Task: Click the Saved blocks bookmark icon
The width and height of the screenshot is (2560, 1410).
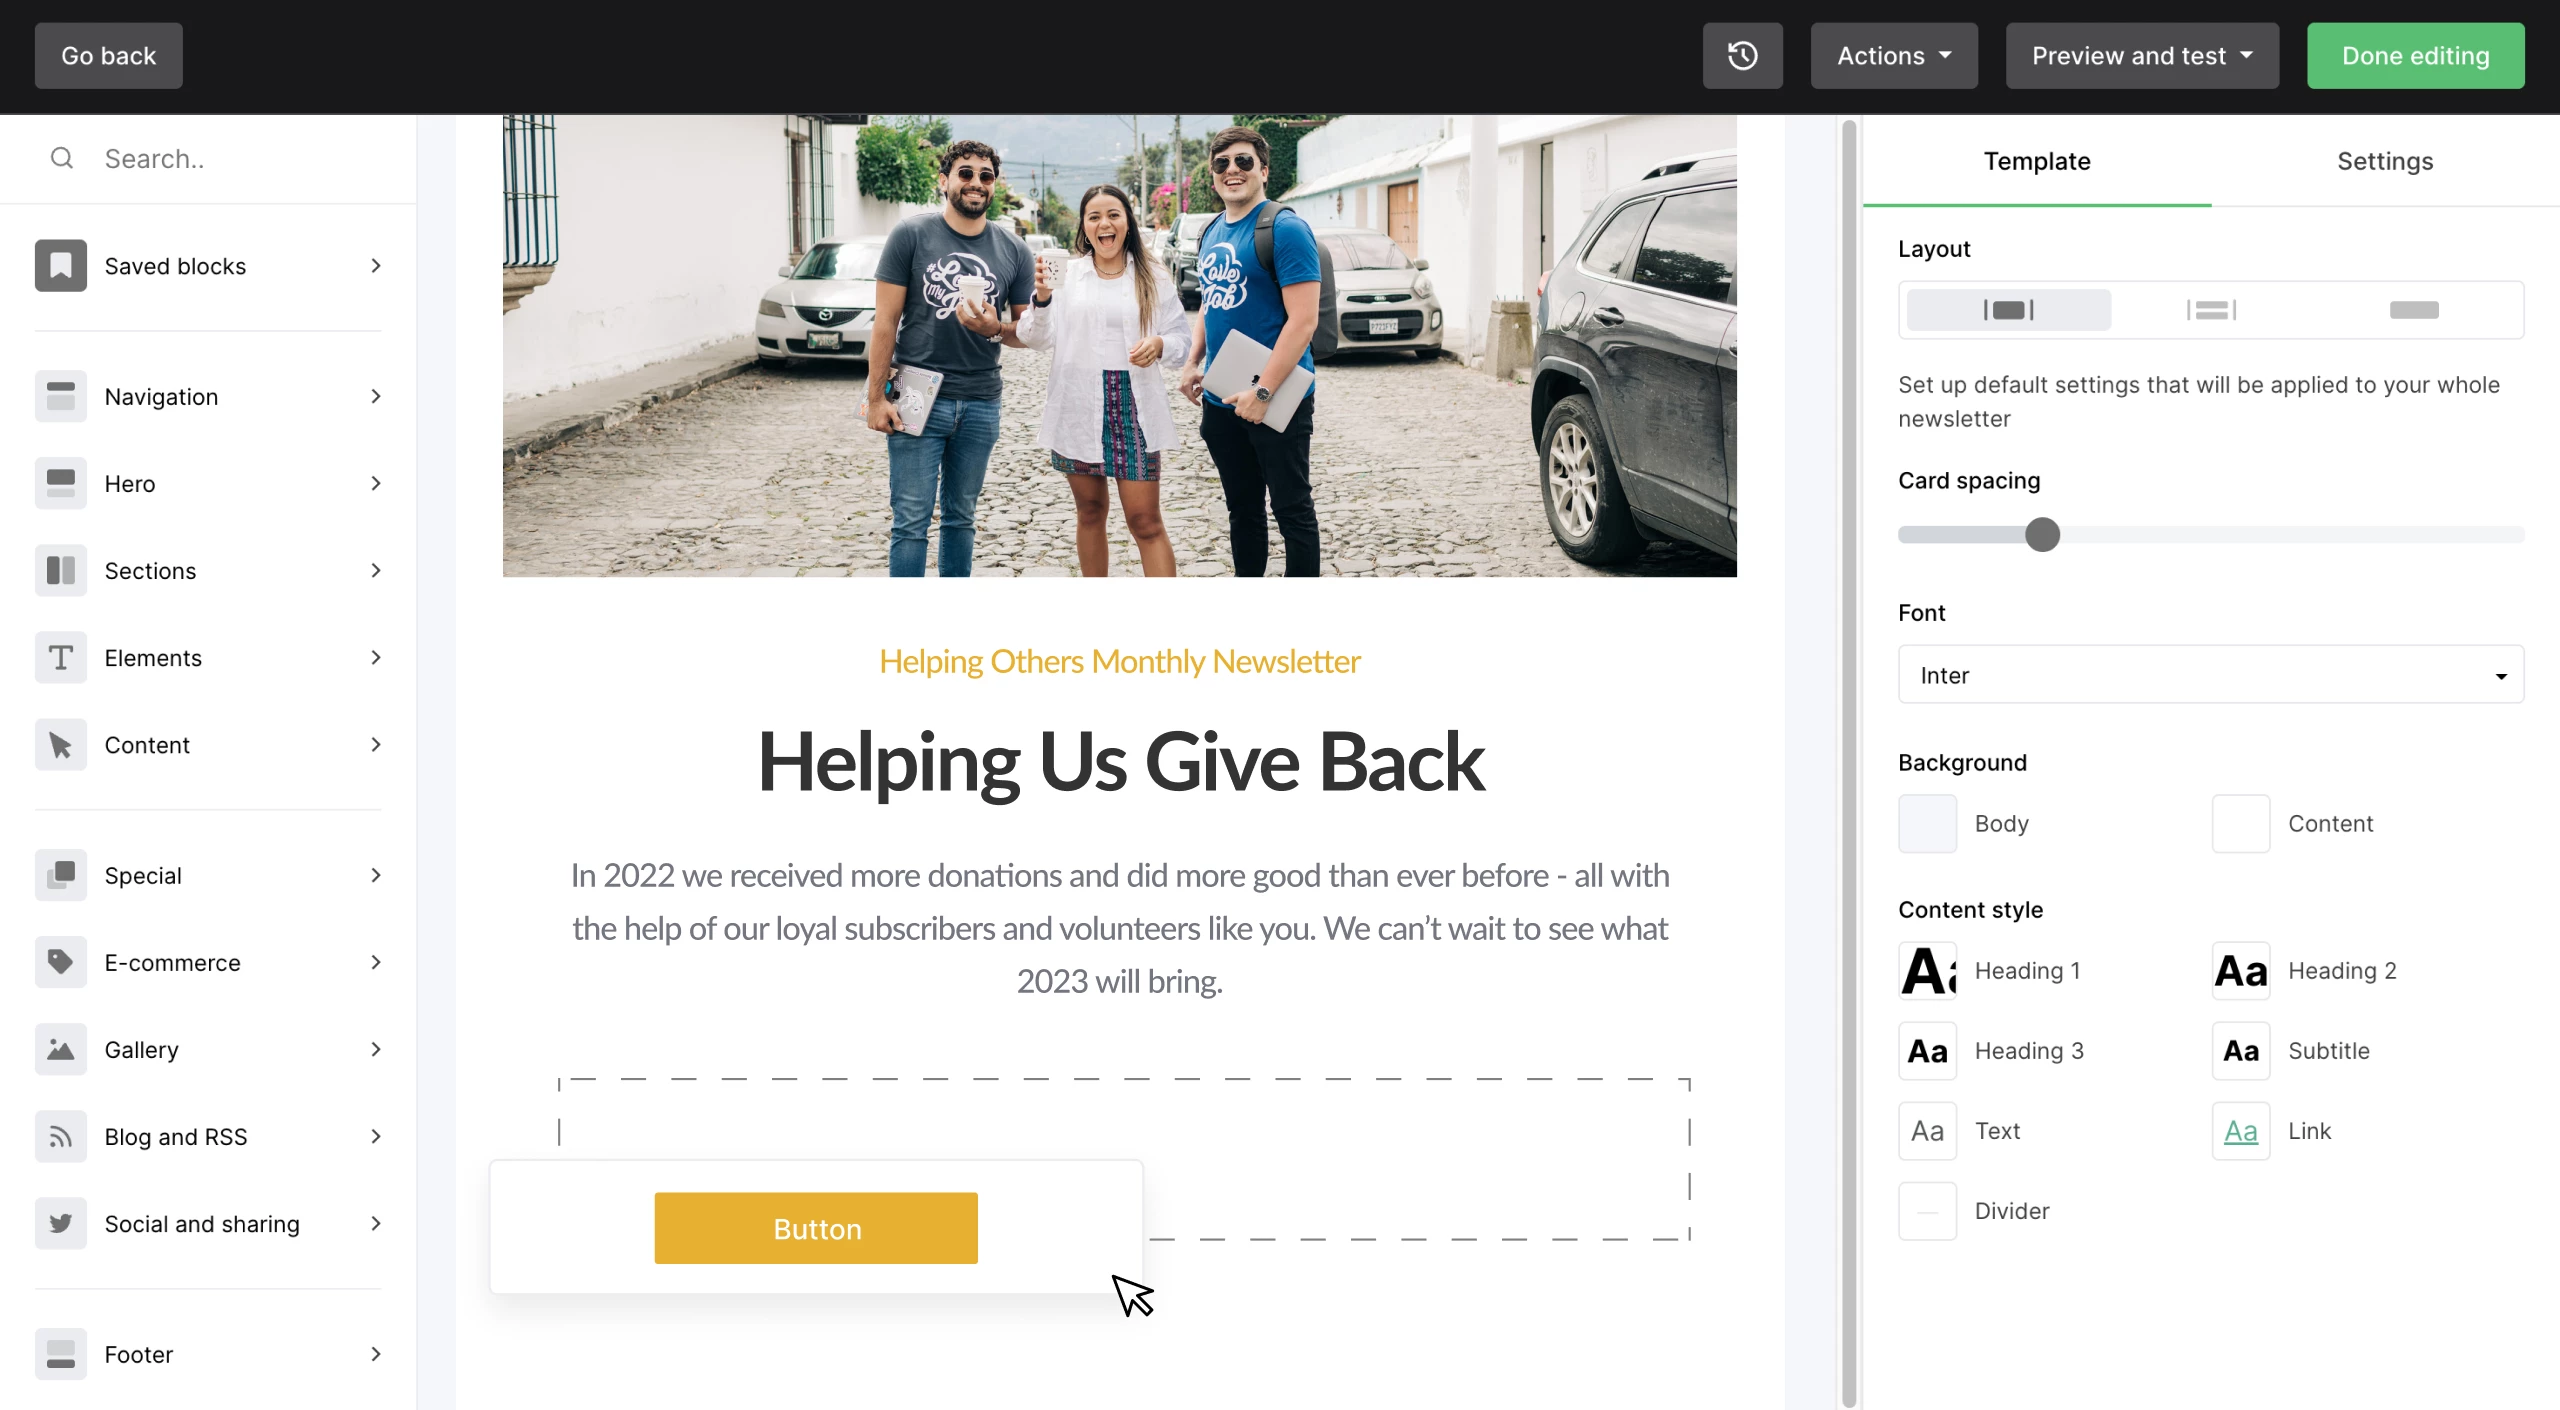Action: (61, 266)
